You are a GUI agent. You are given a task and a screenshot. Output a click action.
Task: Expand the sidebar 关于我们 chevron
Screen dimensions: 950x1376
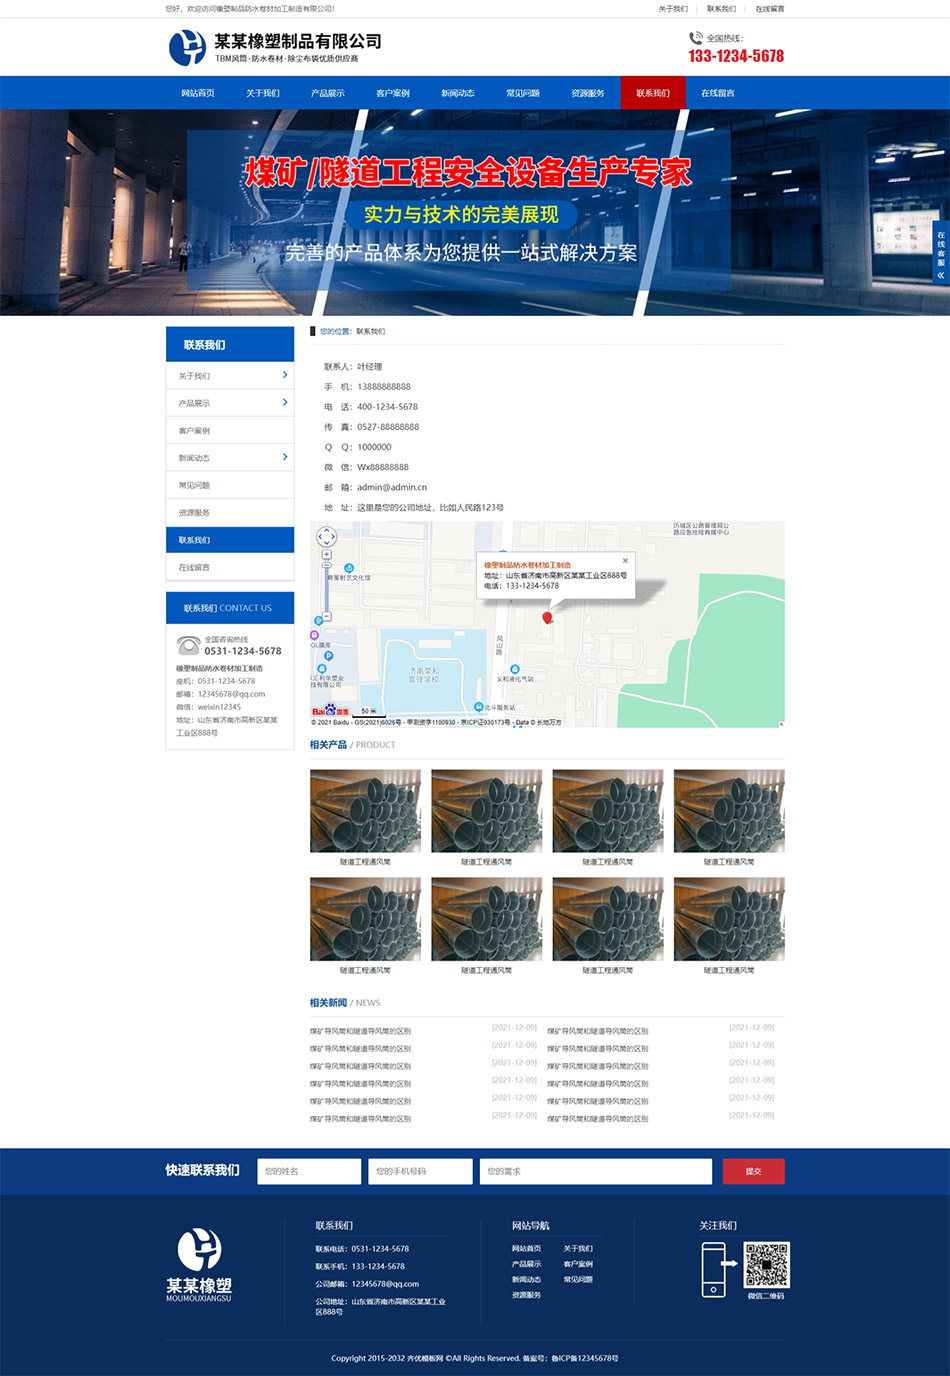(x=285, y=375)
